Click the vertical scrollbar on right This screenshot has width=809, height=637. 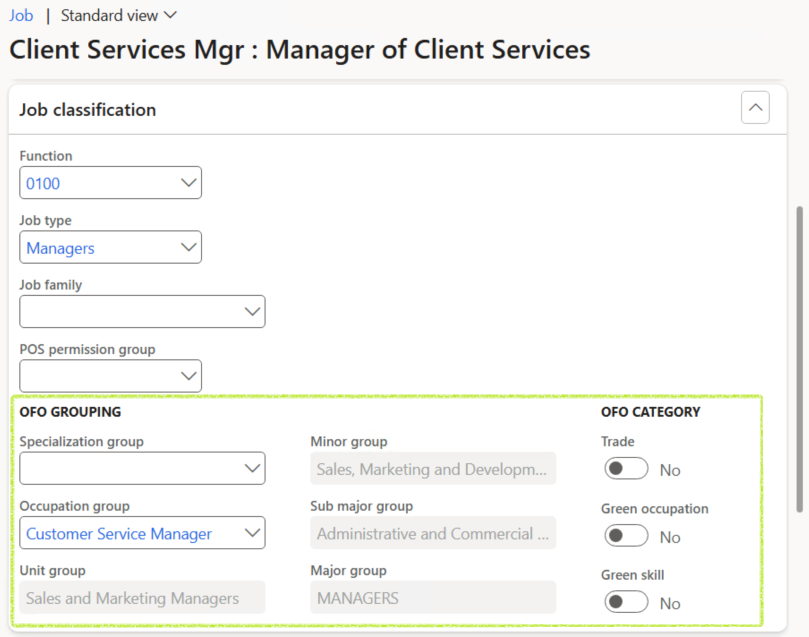799,358
